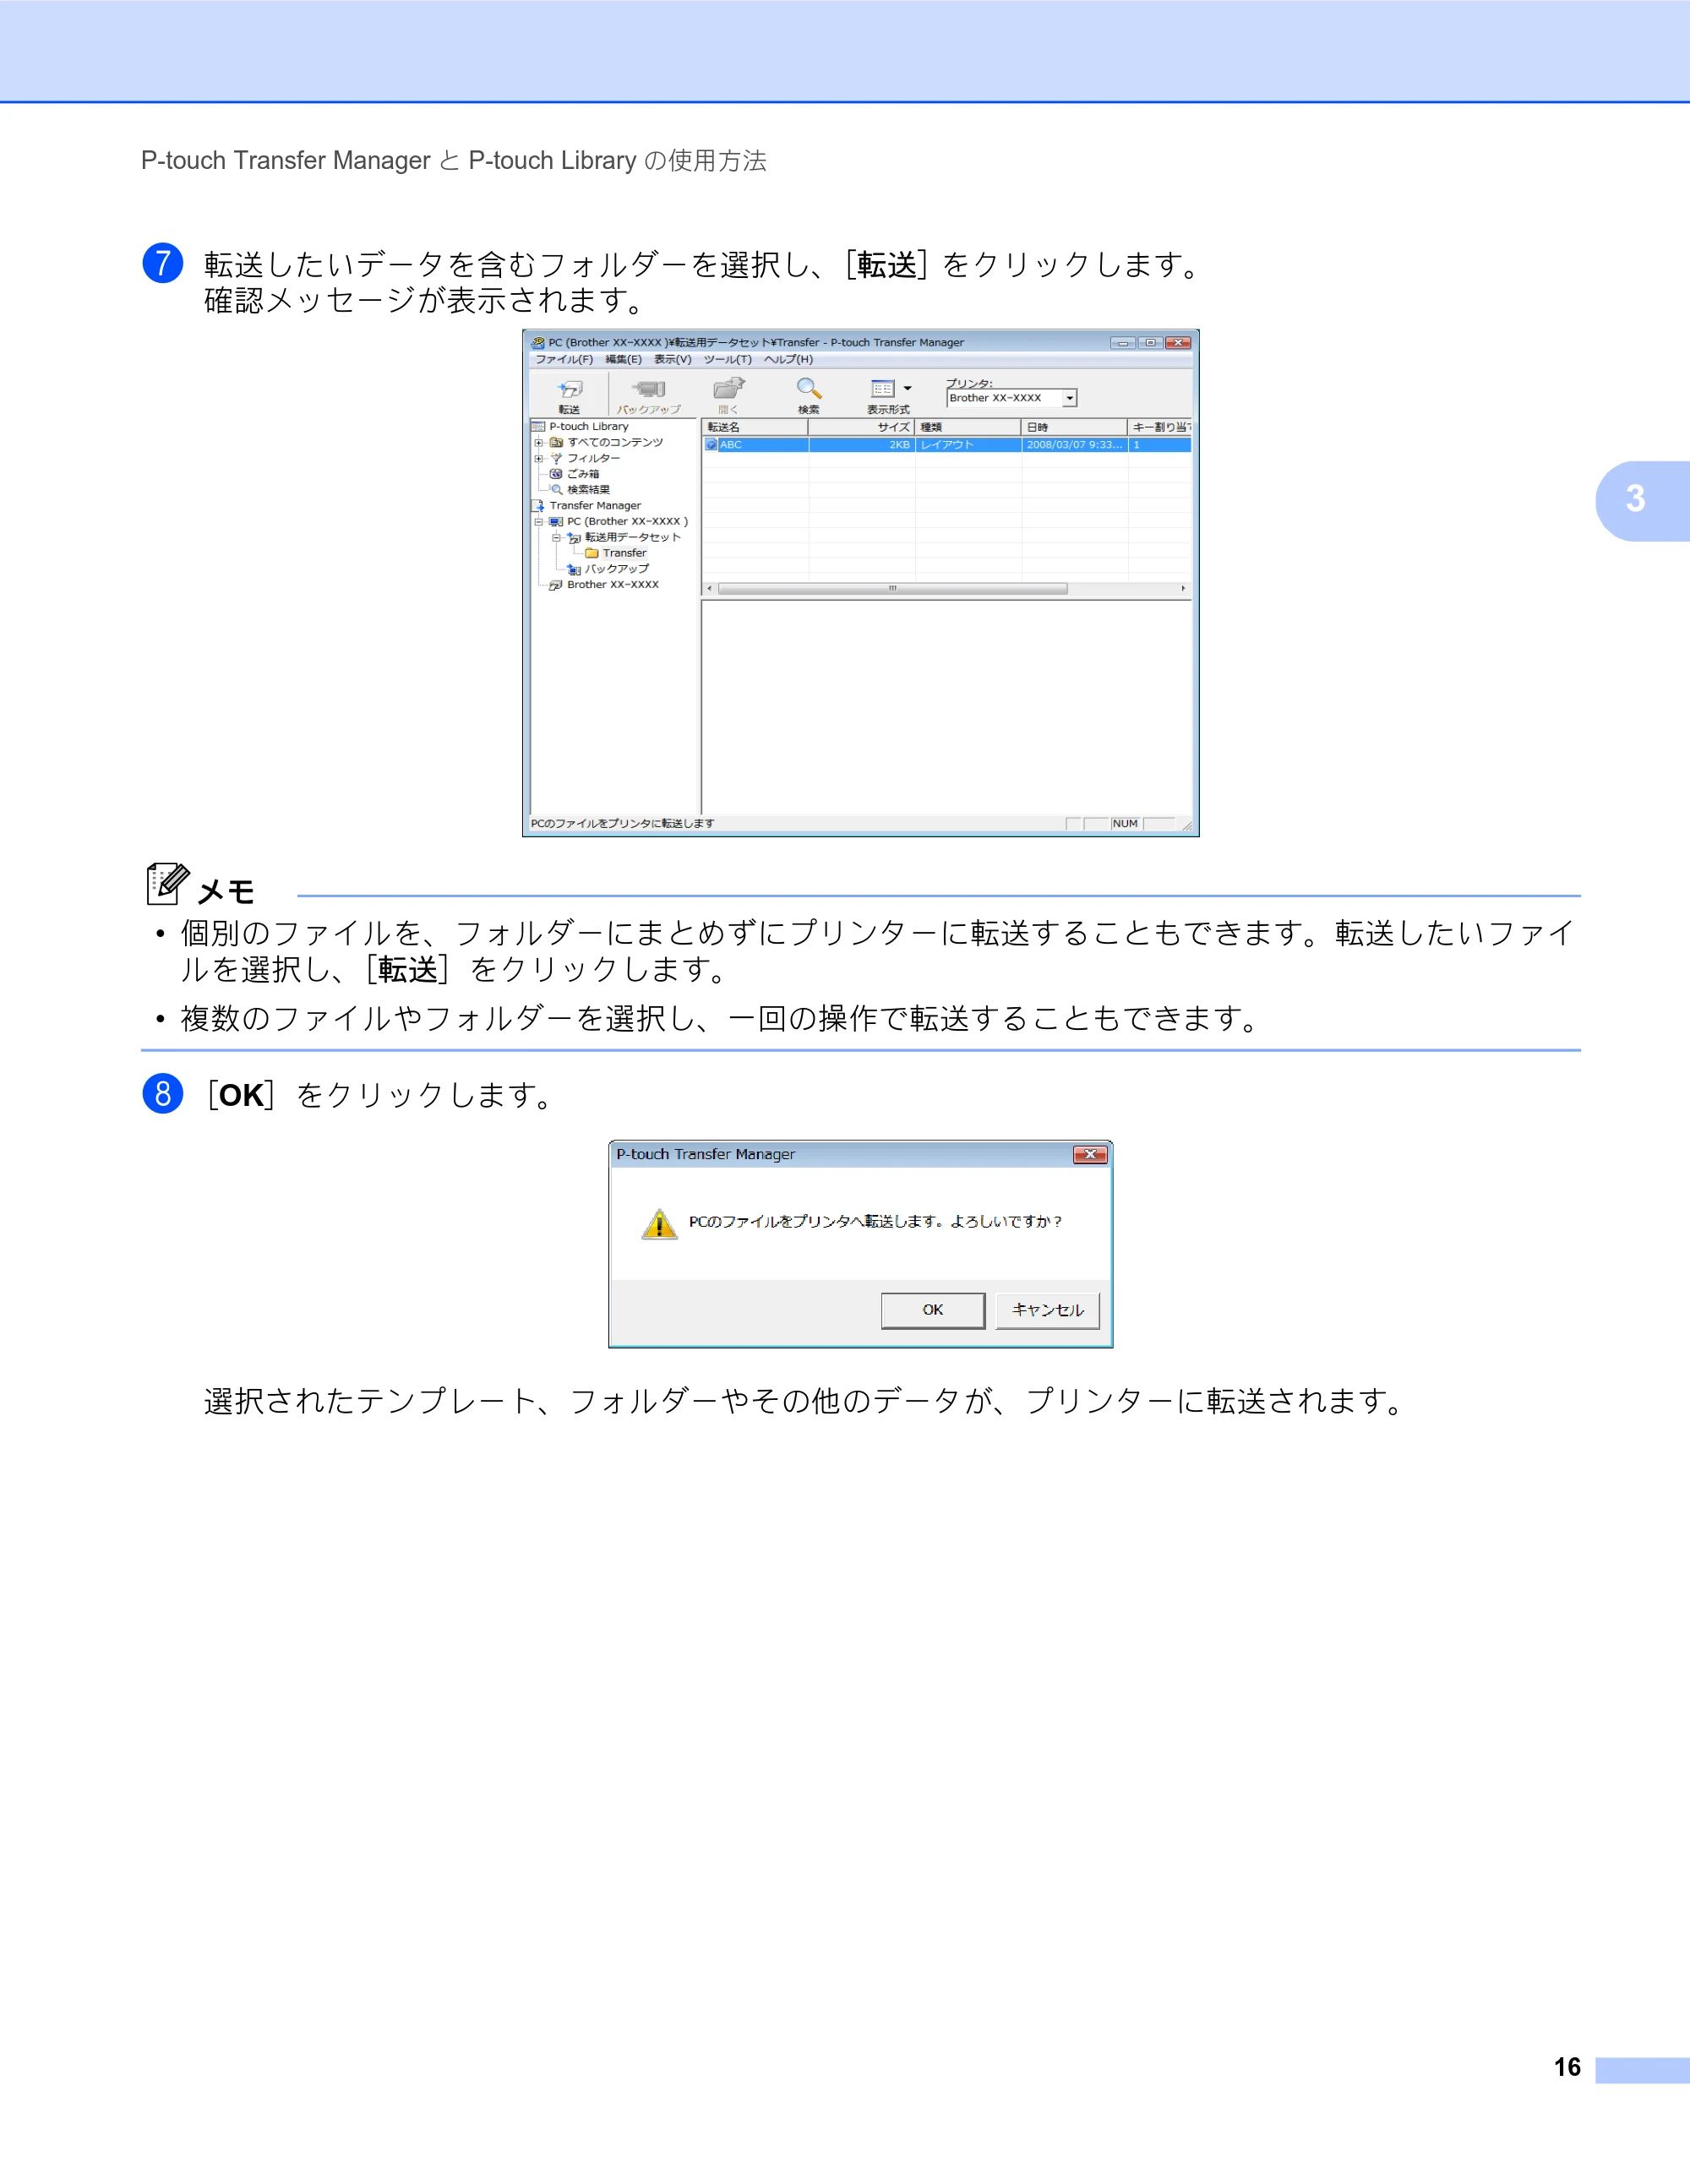
Task: Click the file list horizontal scrollbar
Action: point(892,589)
